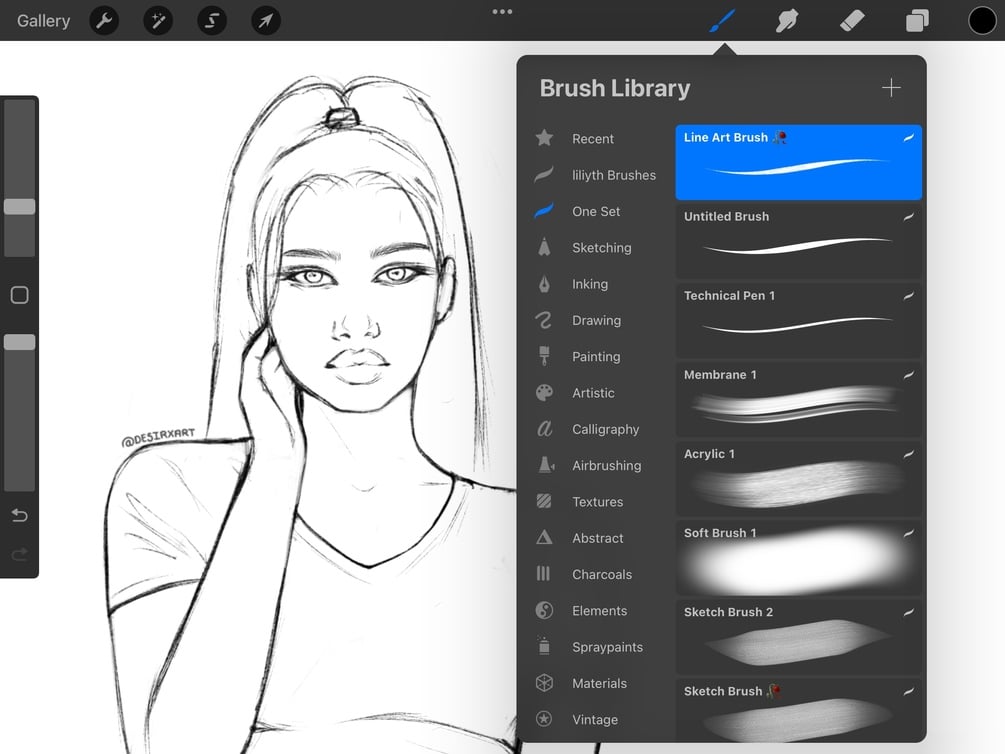Image resolution: width=1005 pixels, height=754 pixels.
Task: Select the Acrylic 1 brush
Action: click(798, 478)
